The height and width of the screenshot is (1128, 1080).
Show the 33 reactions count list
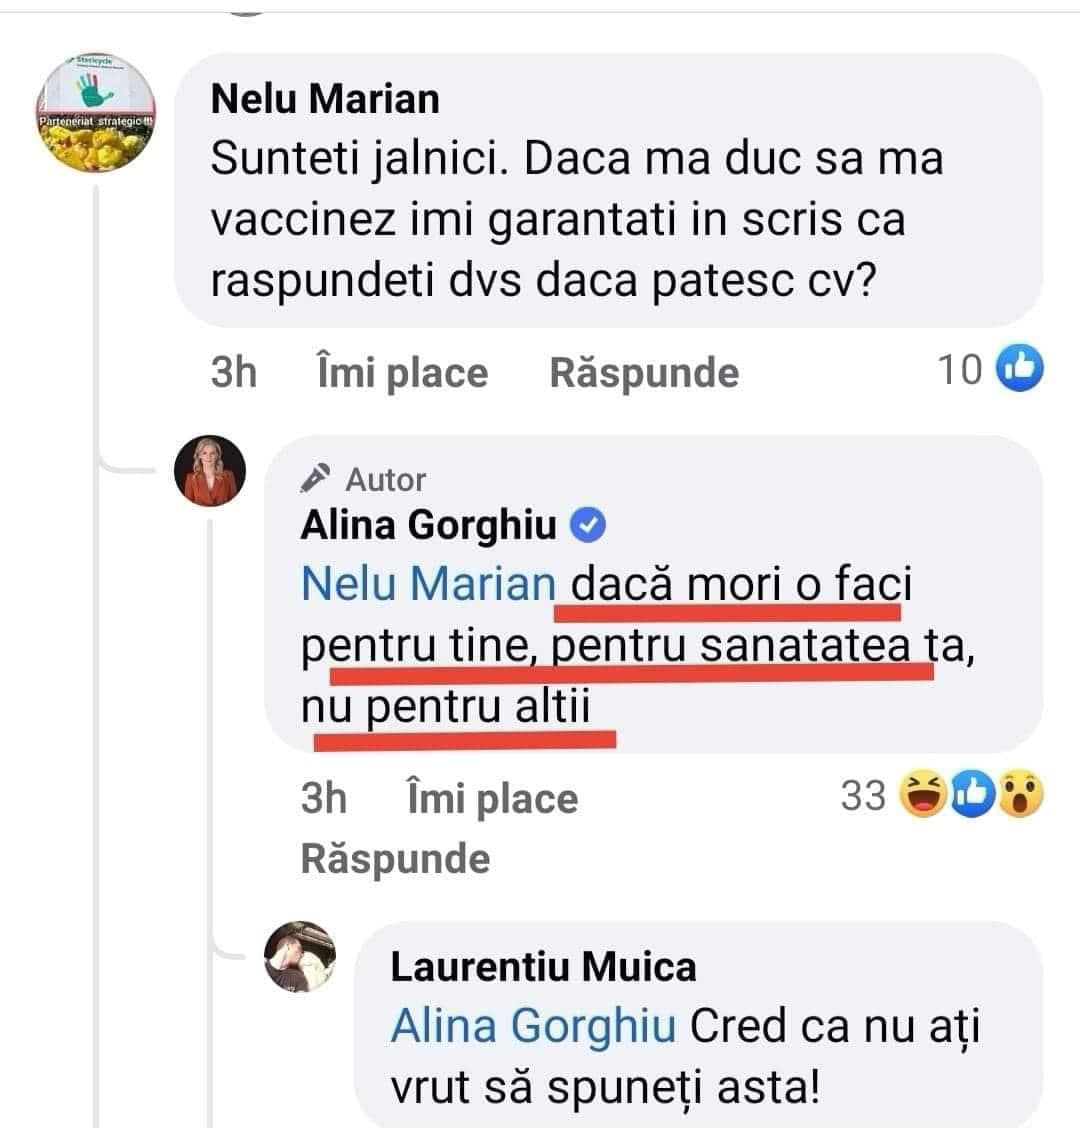point(864,796)
